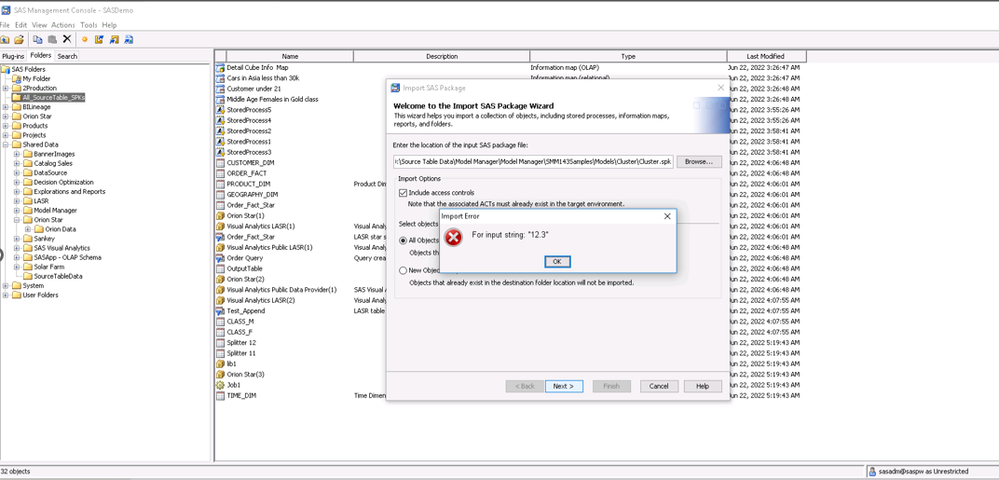Sort by the Type column header
Viewport: 999px width, 480px height.
628,56
